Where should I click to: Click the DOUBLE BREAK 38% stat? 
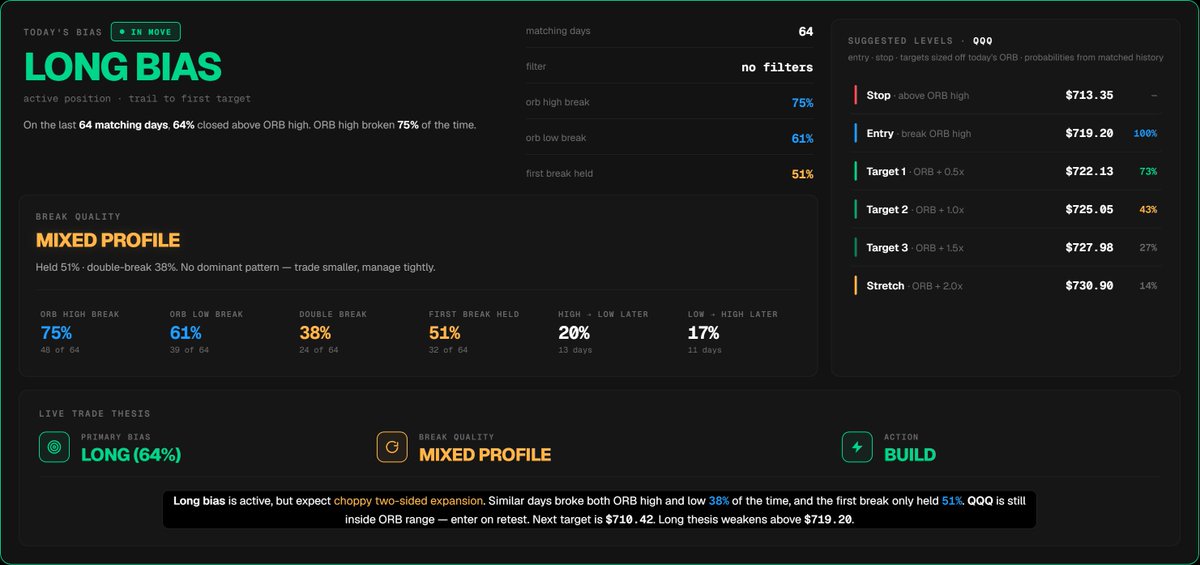(315, 333)
